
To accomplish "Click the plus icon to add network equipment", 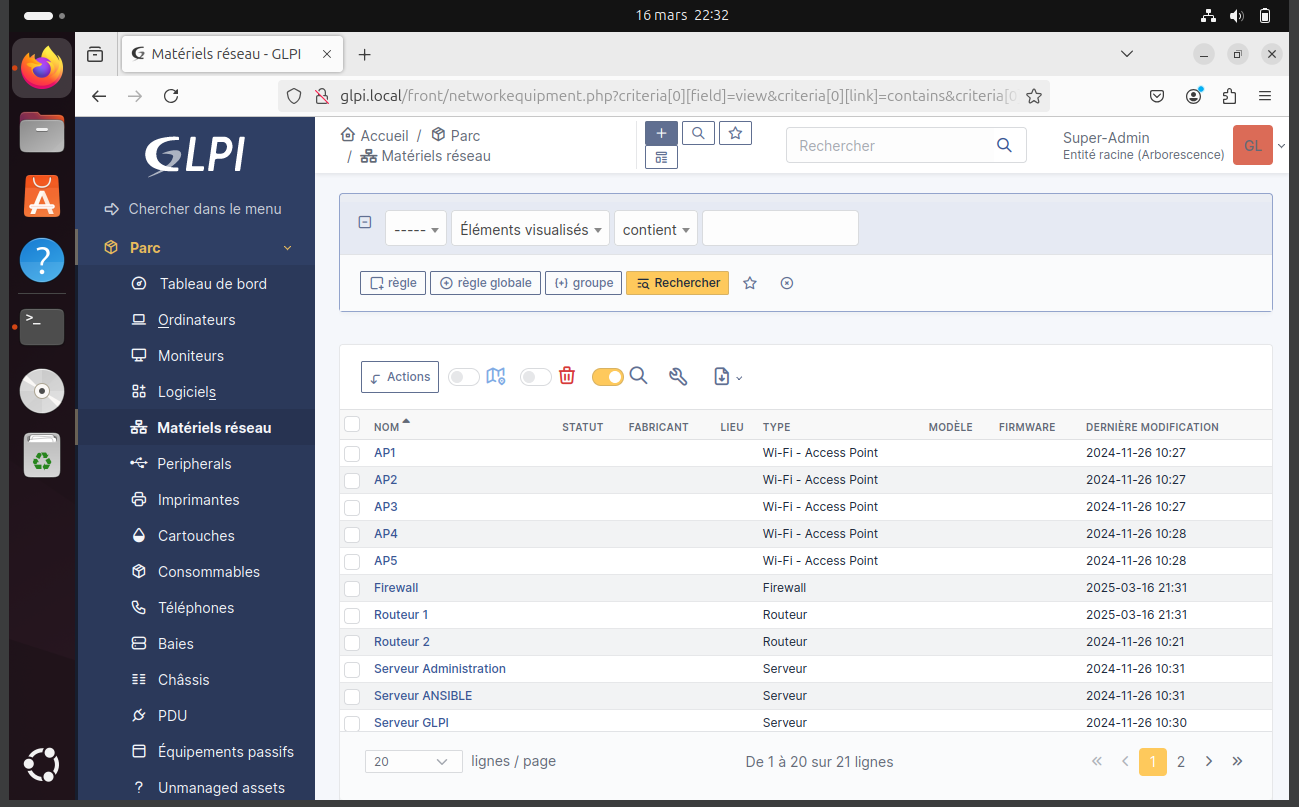I will 661,133.
